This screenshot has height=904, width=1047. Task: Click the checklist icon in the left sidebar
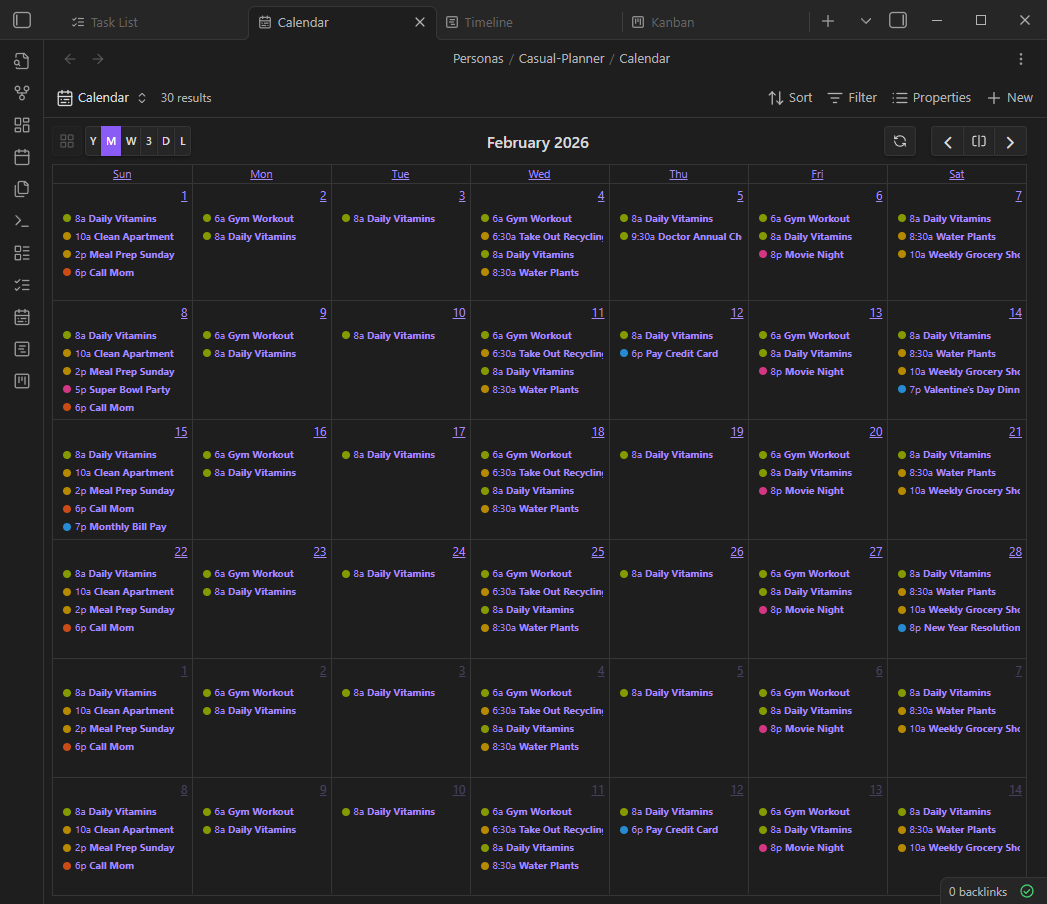click(21, 285)
